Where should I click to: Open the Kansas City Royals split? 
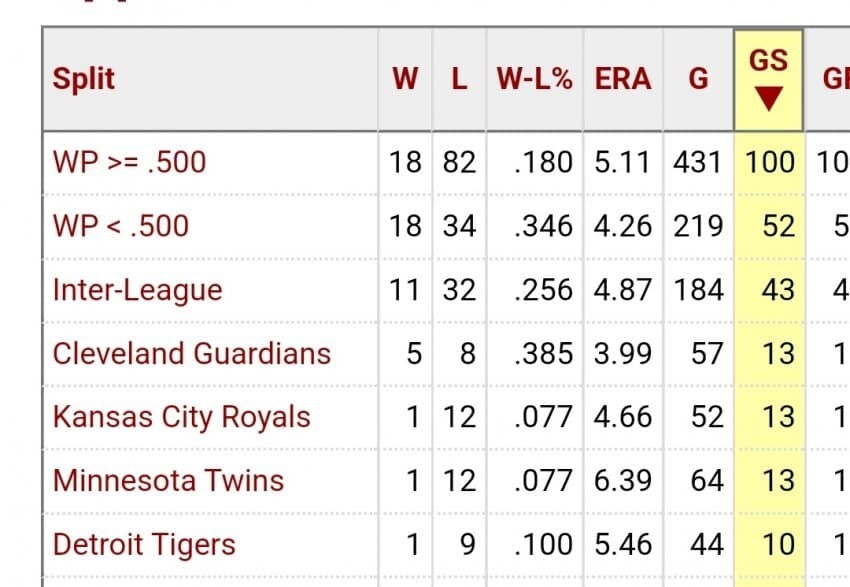[x=181, y=417]
